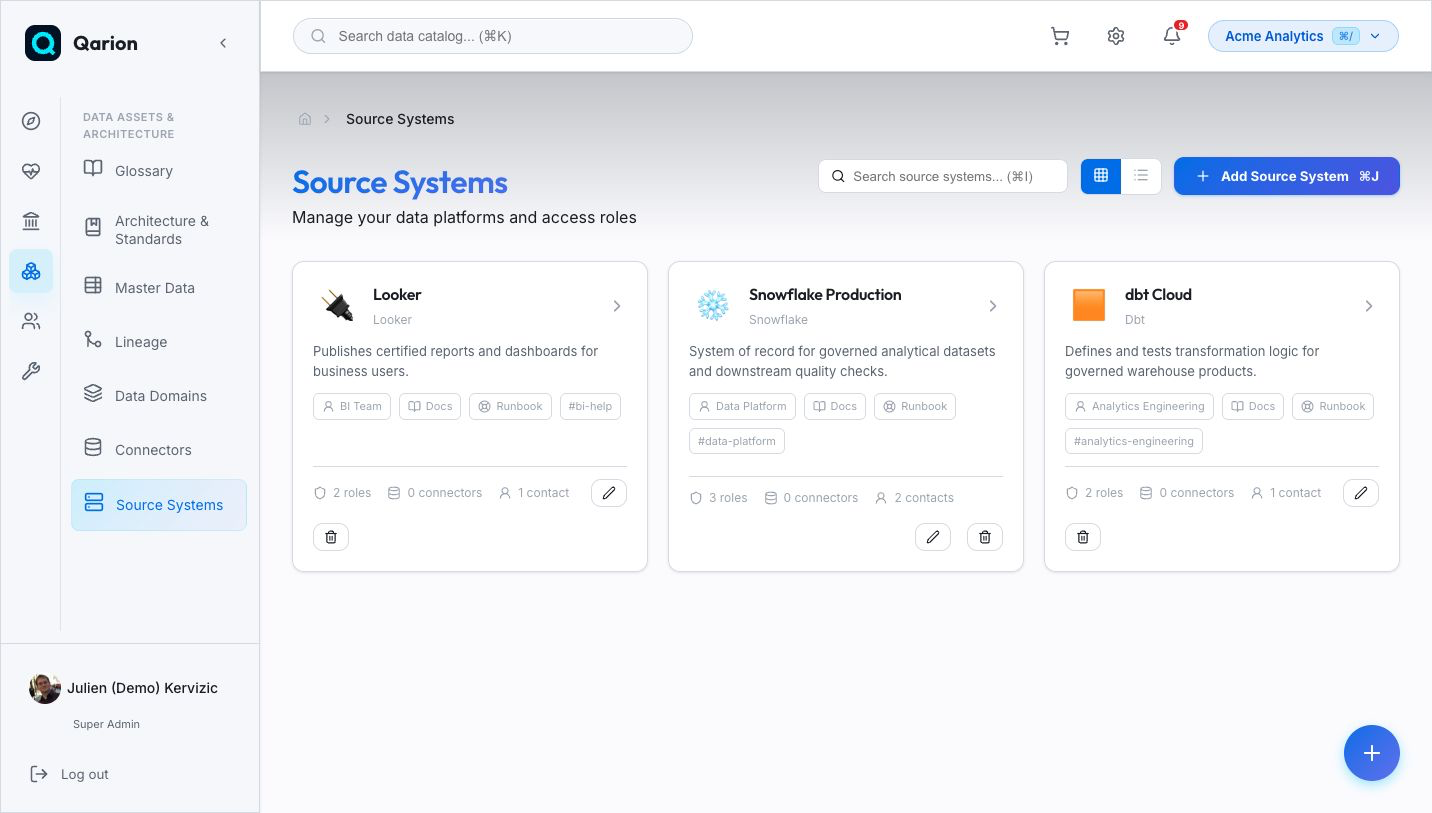Click the BI Team contact tag

352,406
